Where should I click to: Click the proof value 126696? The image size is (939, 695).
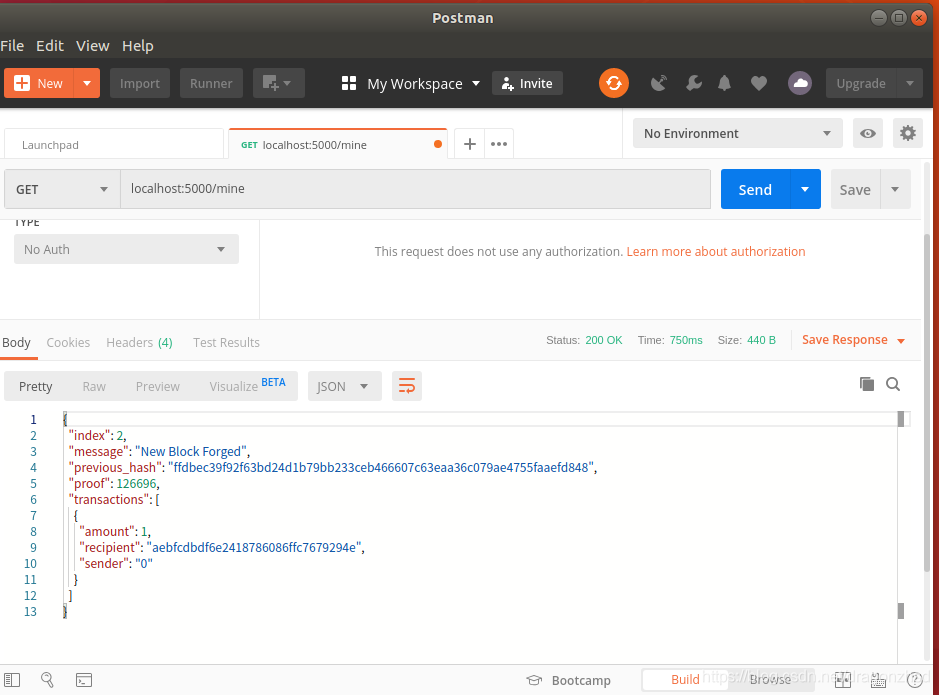(137, 483)
